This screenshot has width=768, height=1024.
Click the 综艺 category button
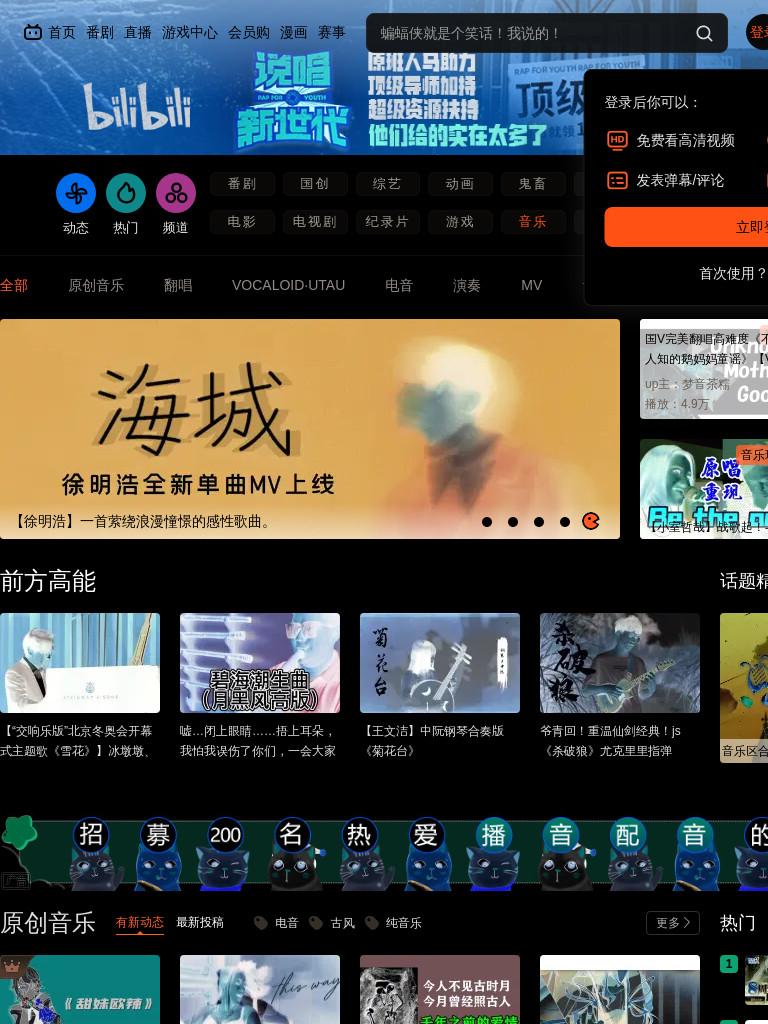[x=387, y=184]
